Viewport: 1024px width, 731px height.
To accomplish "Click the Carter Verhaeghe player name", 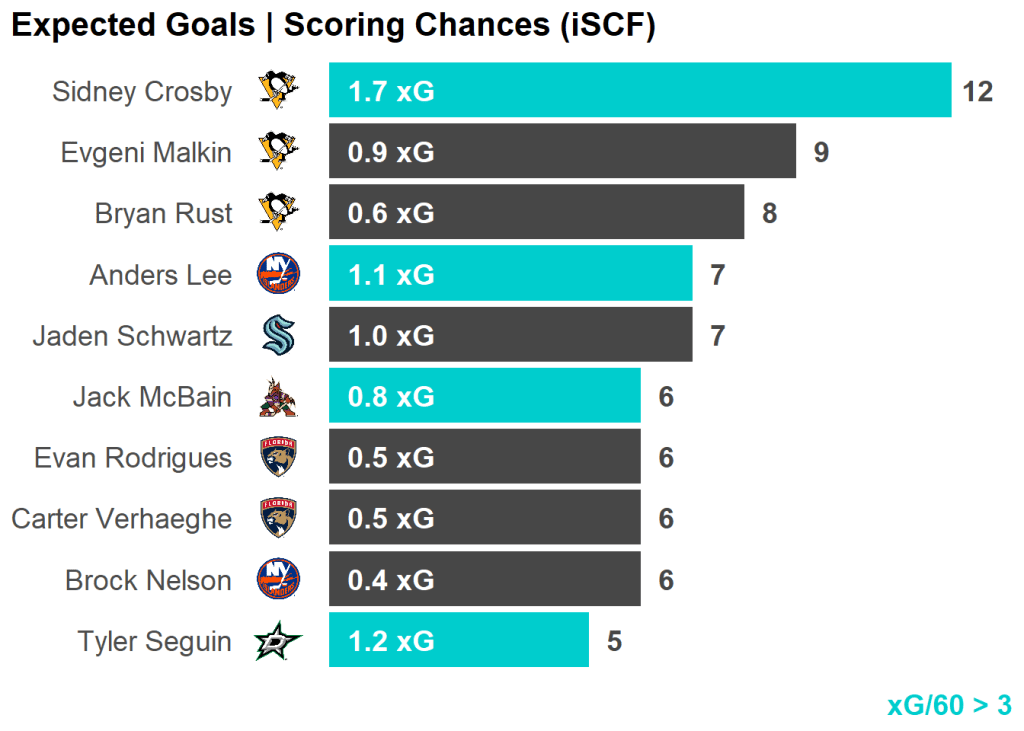I will point(121,519).
